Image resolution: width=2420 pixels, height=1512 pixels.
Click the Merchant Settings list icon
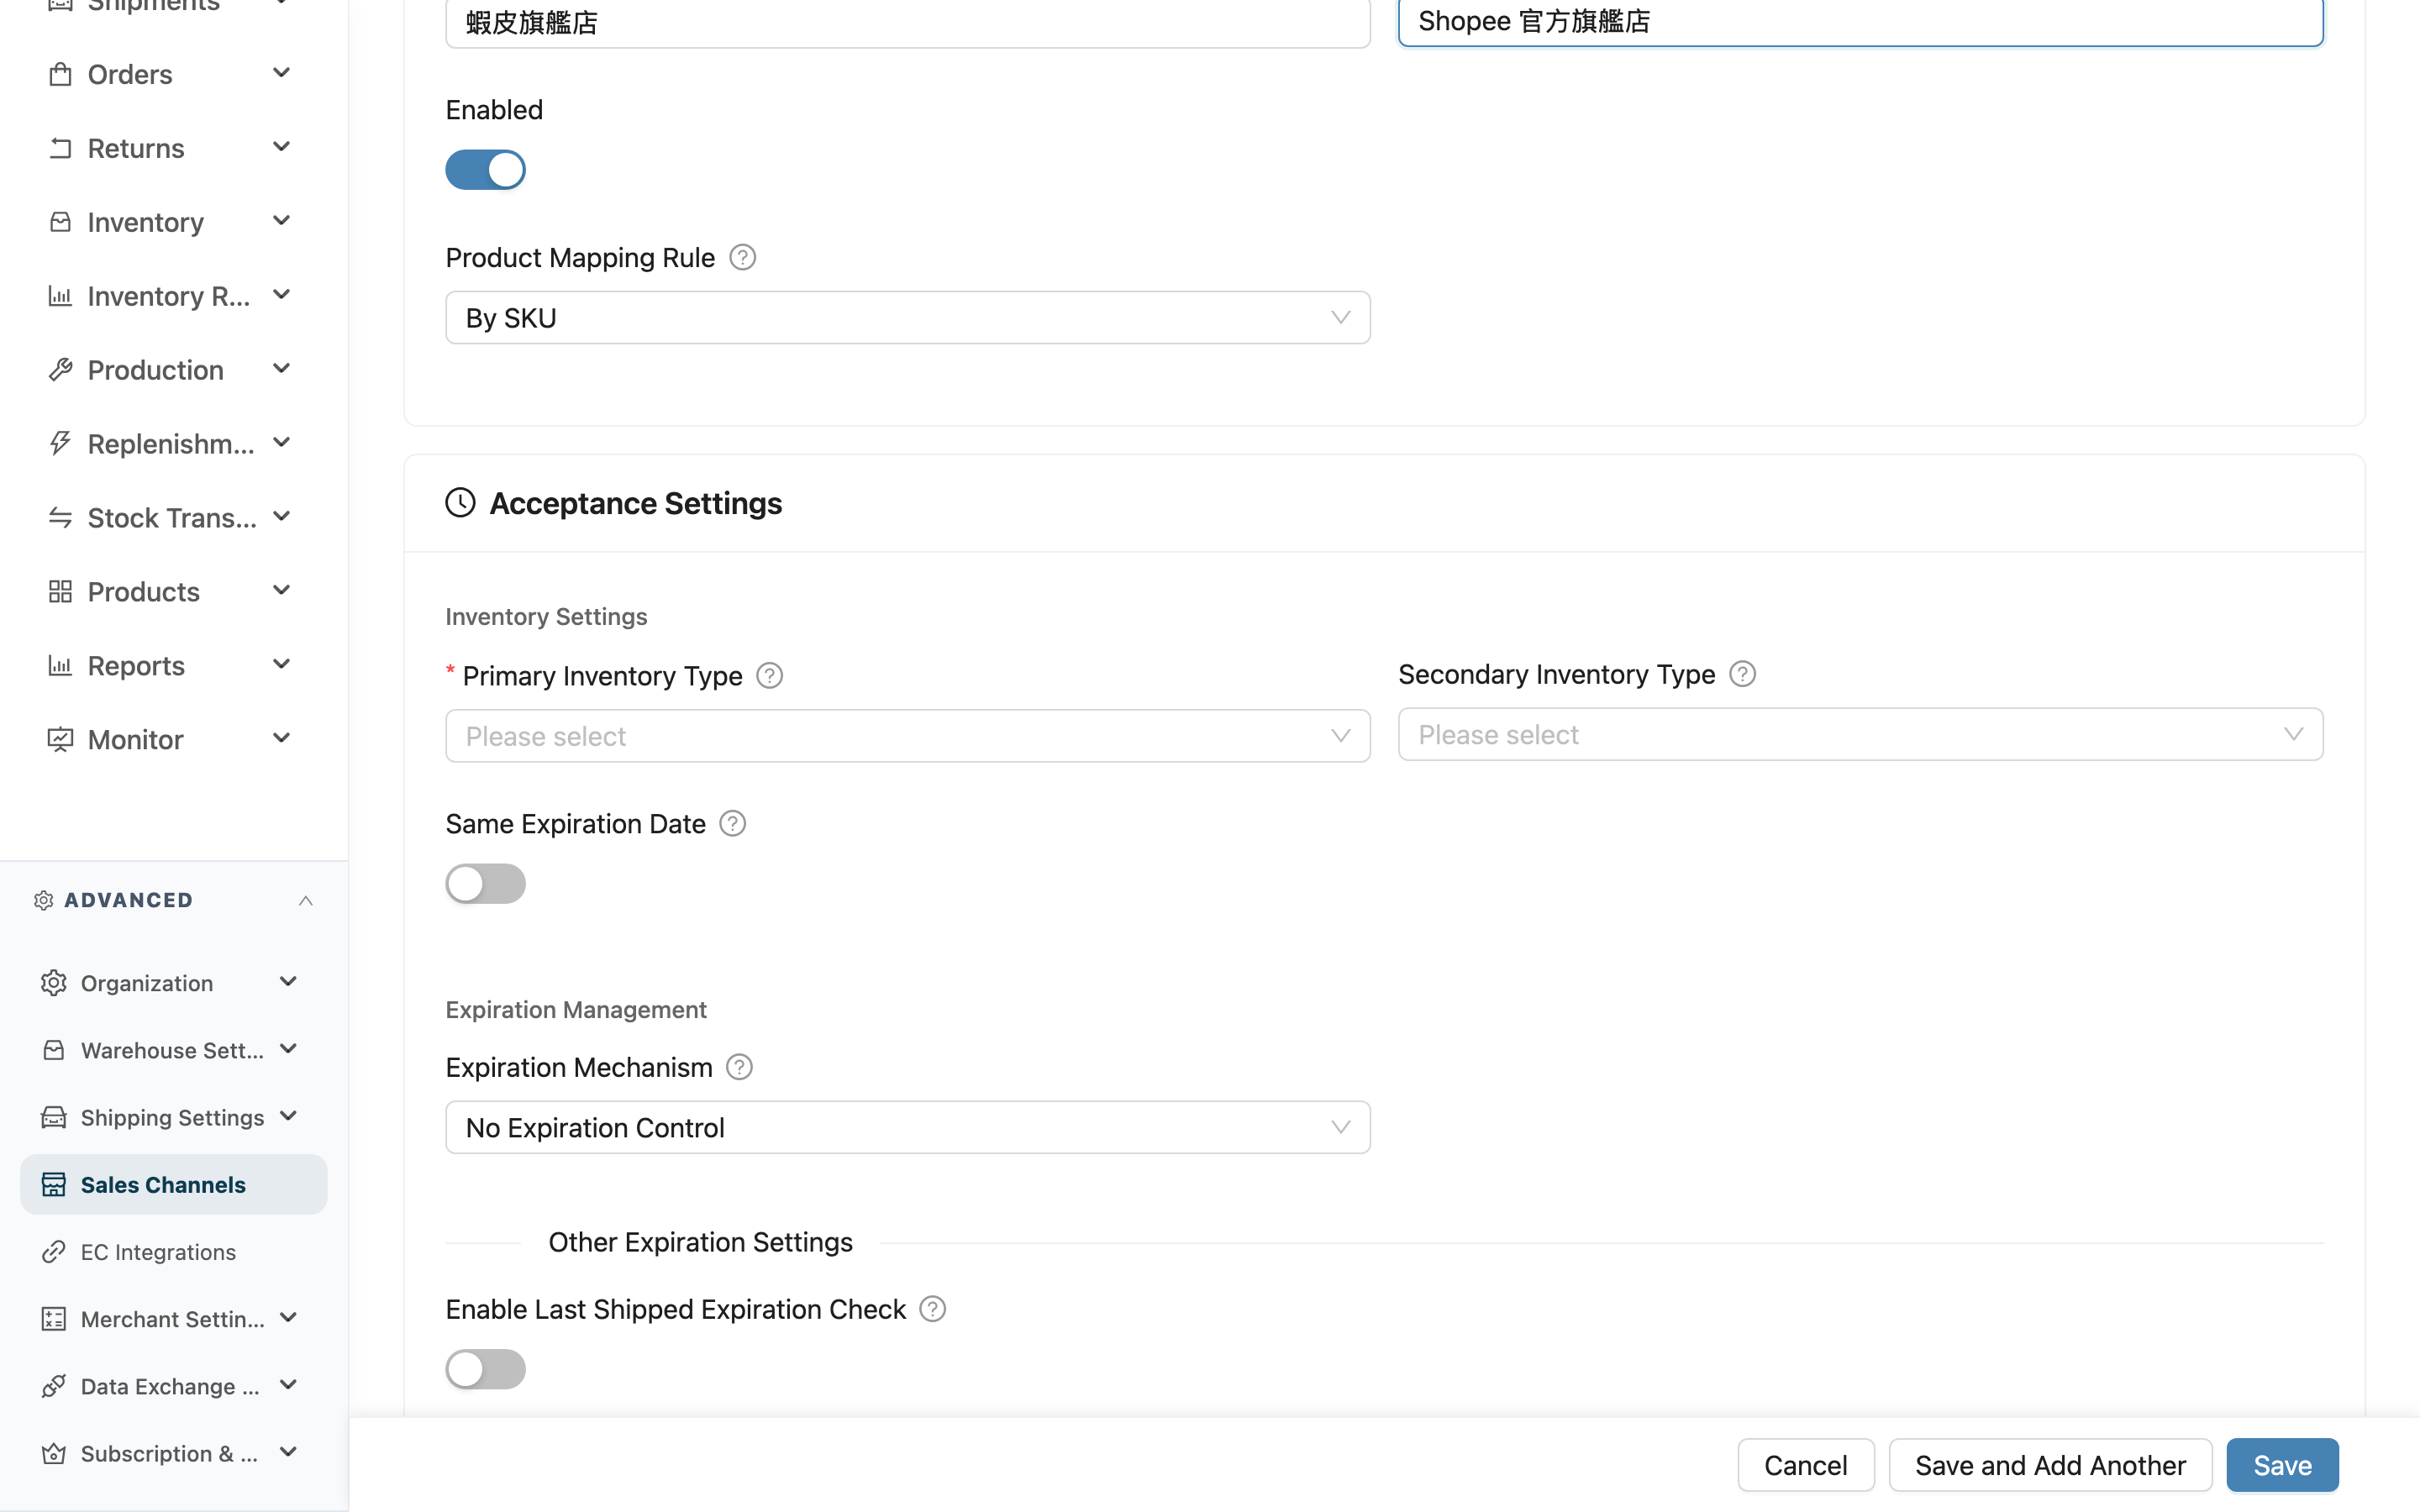point(54,1319)
